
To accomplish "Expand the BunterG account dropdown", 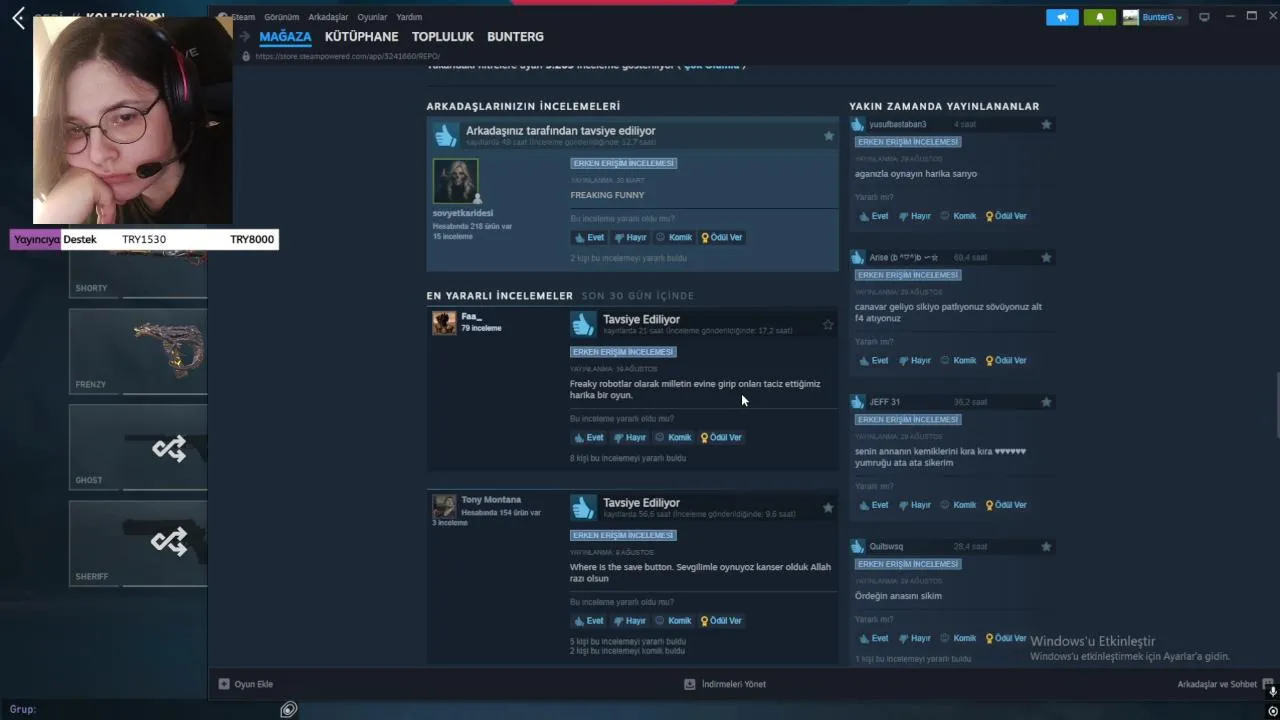I will point(1153,17).
